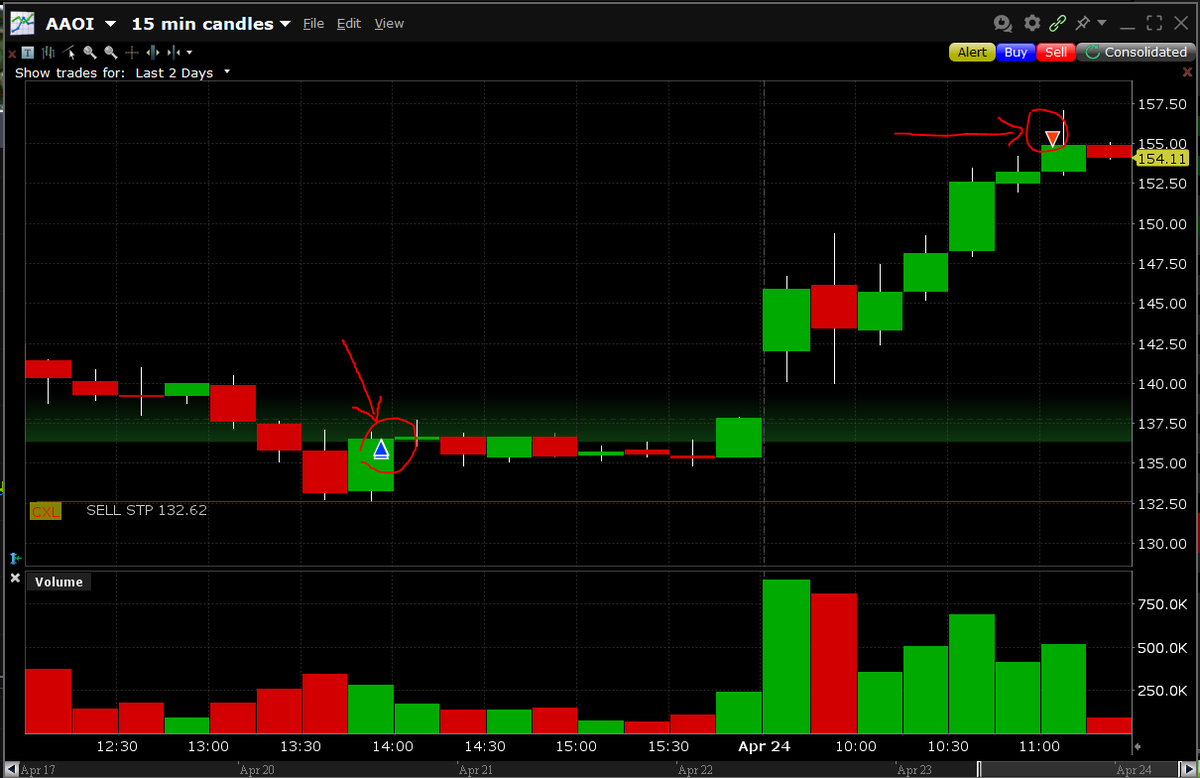Click the blue buy trade marker triangle
This screenshot has height=778, width=1200.
pos(381,450)
